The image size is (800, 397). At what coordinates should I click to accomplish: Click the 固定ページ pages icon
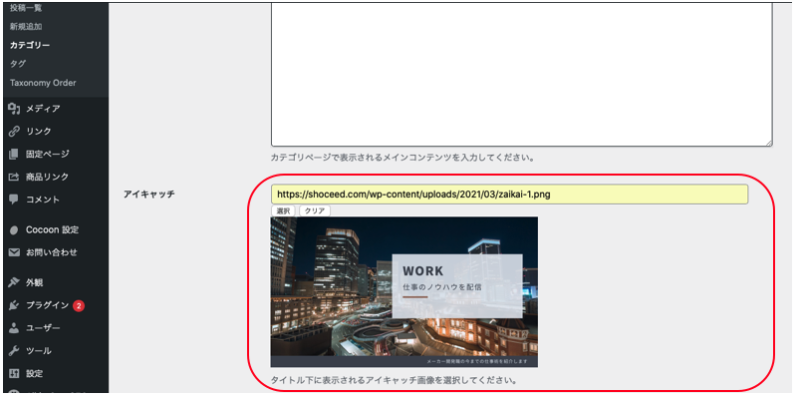[x=14, y=154]
